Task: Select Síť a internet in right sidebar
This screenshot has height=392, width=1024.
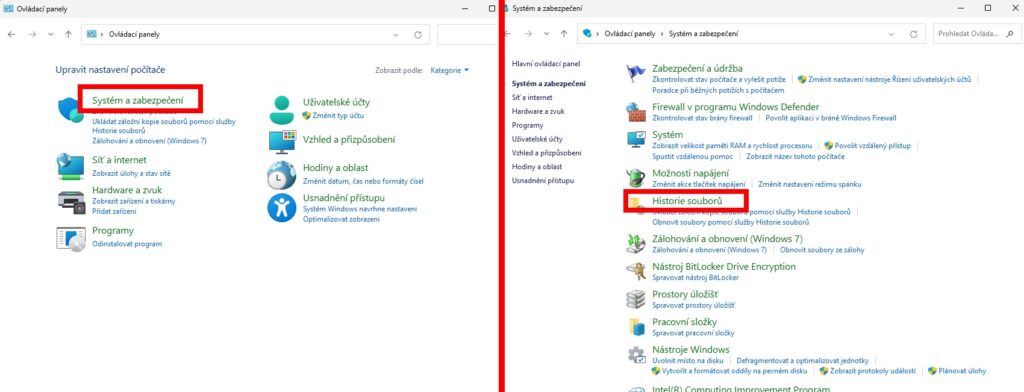Action: (532, 97)
